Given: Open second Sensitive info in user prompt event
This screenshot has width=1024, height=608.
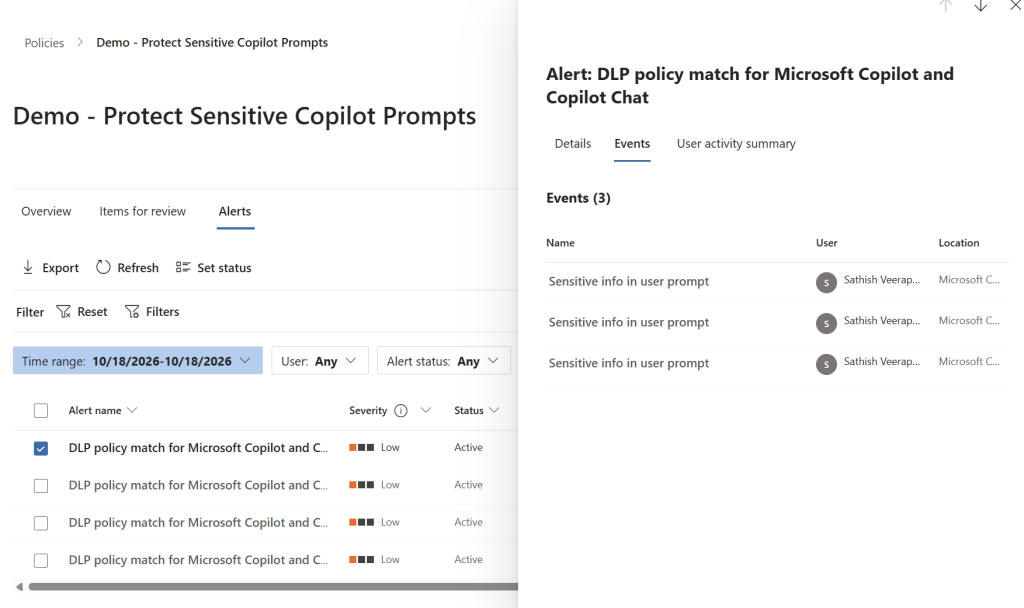Looking at the screenshot, I should [x=628, y=323].
